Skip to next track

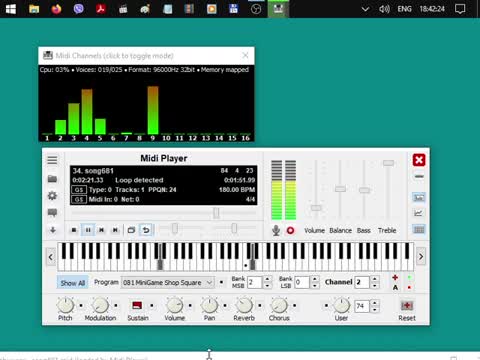[115, 230]
